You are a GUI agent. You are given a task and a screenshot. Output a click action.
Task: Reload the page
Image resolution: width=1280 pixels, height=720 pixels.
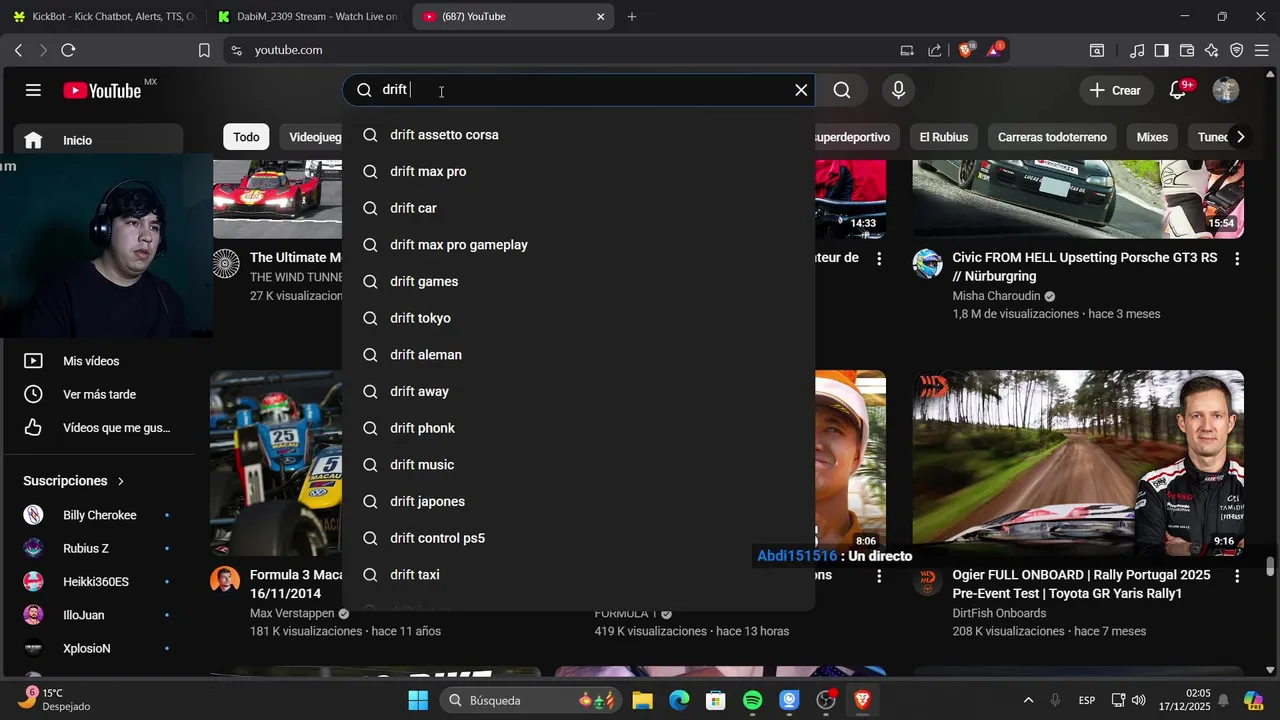(68, 50)
